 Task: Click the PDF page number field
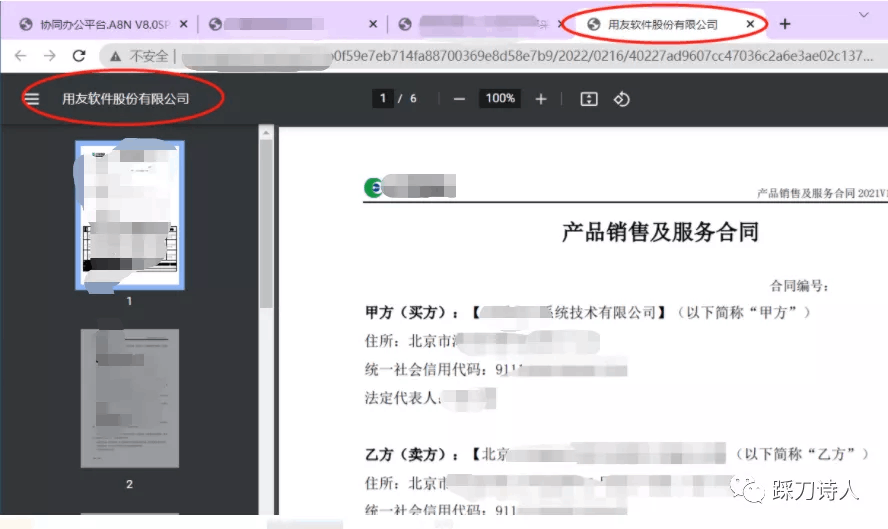pos(383,99)
